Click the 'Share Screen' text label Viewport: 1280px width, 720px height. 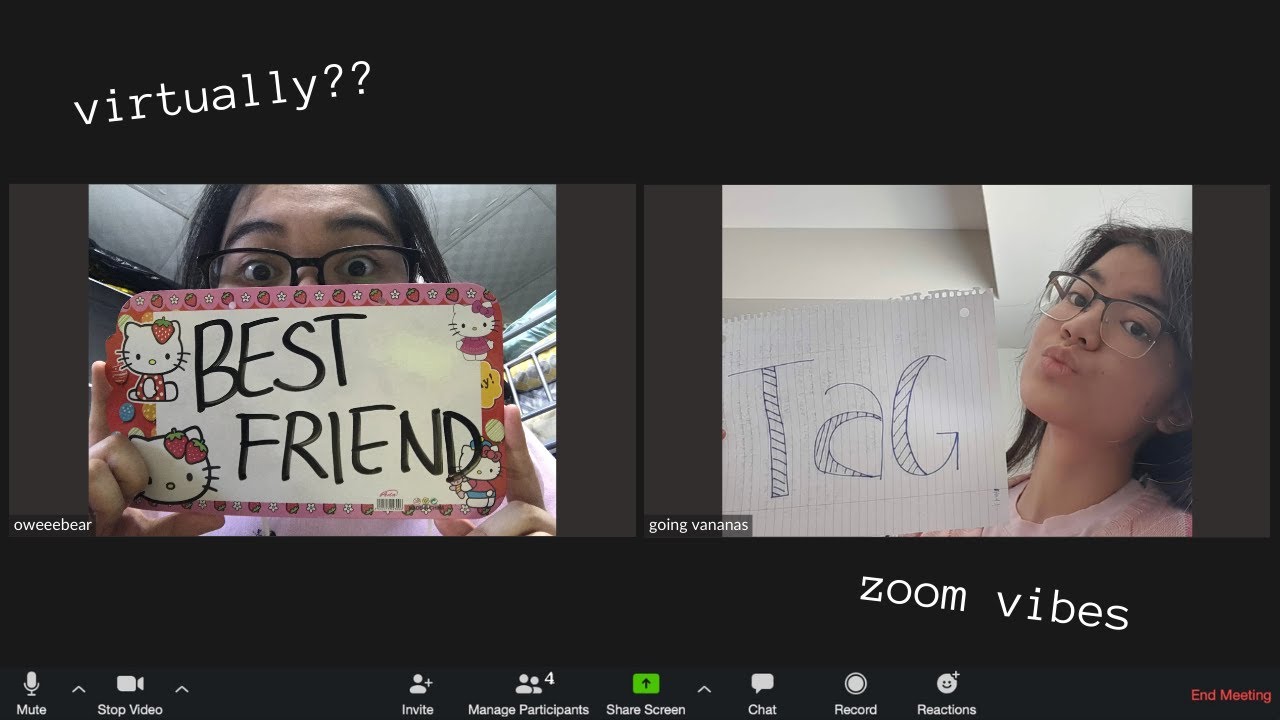(x=646, y=710)
